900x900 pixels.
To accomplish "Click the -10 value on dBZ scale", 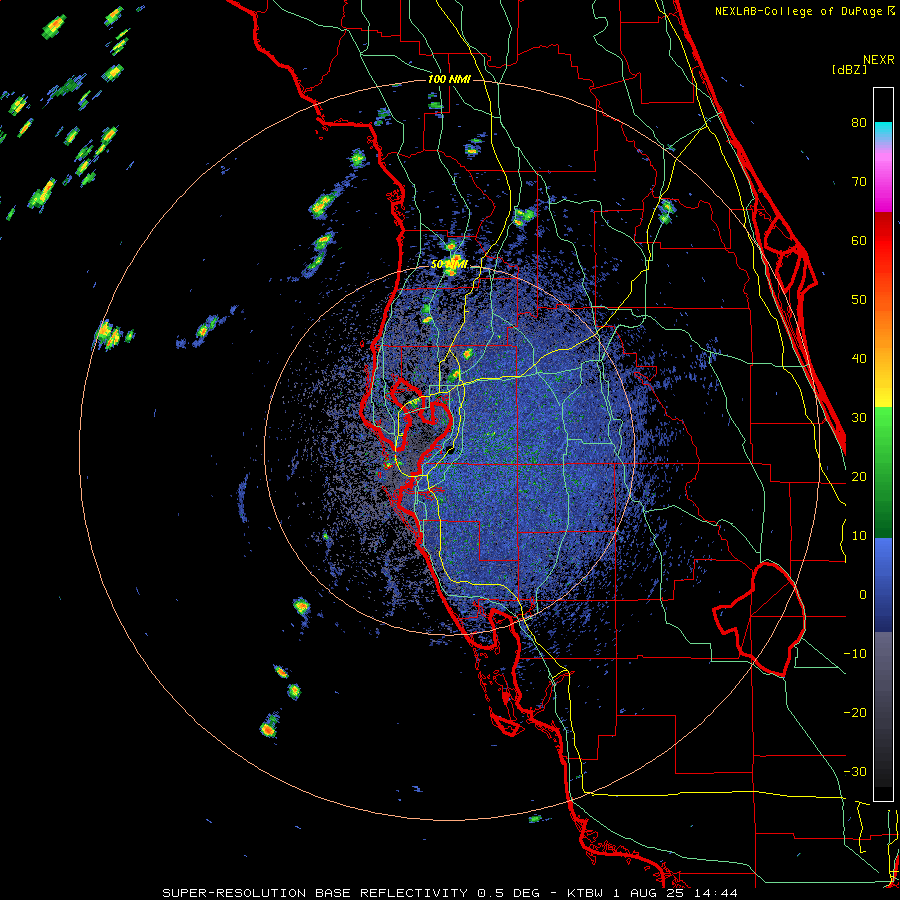I will coord(855,654).
